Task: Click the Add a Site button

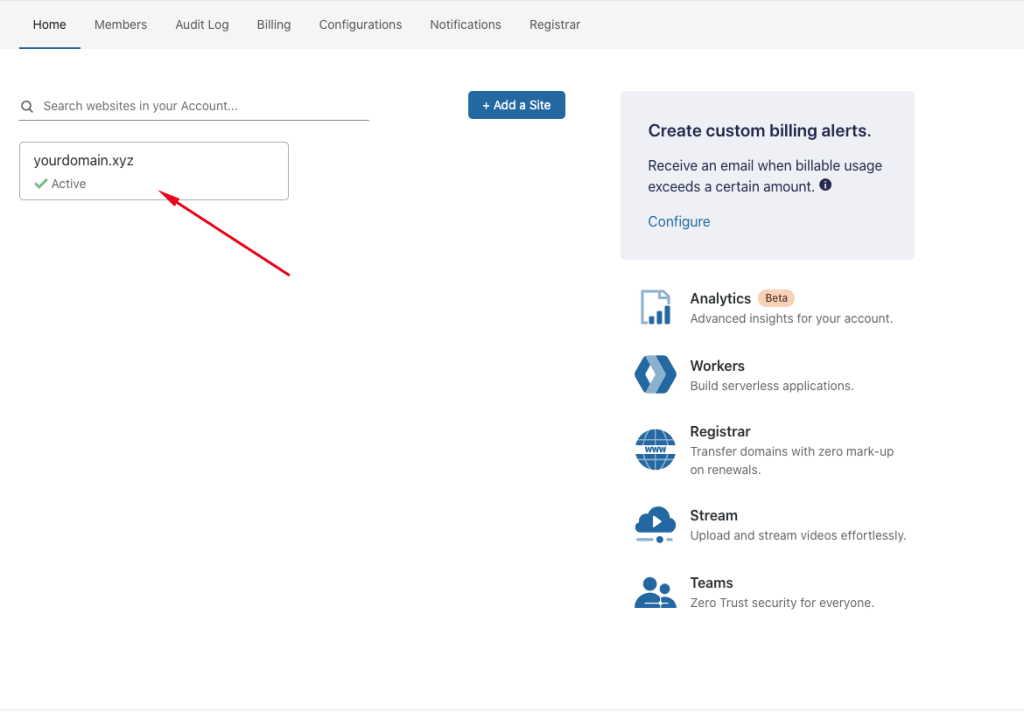Action: pos(516,104)
